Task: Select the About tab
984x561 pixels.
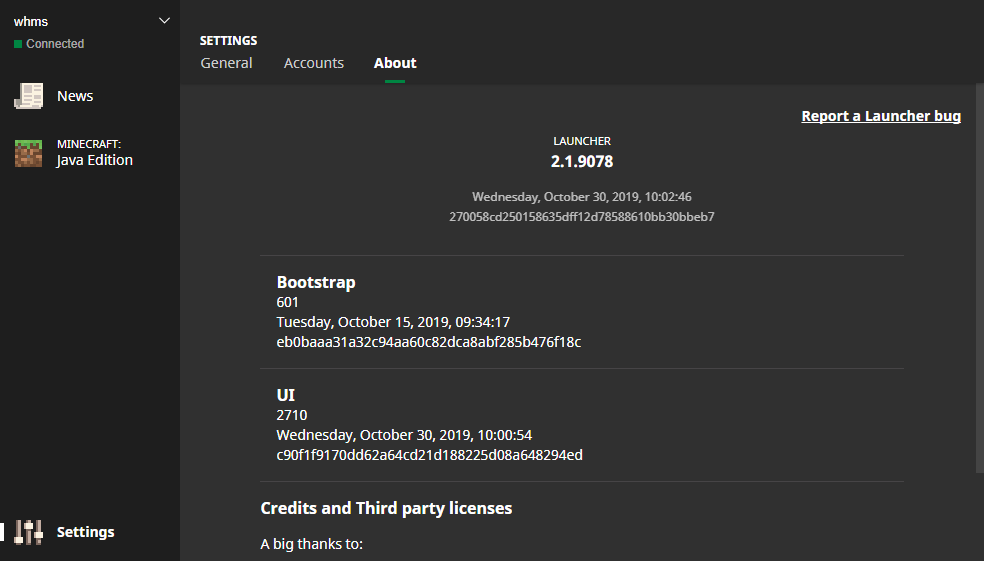Action: 395,63
